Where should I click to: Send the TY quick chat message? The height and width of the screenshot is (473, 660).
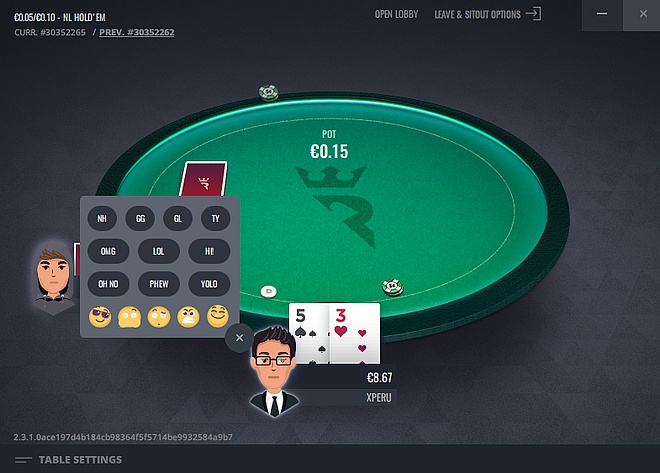coord(216,218)
